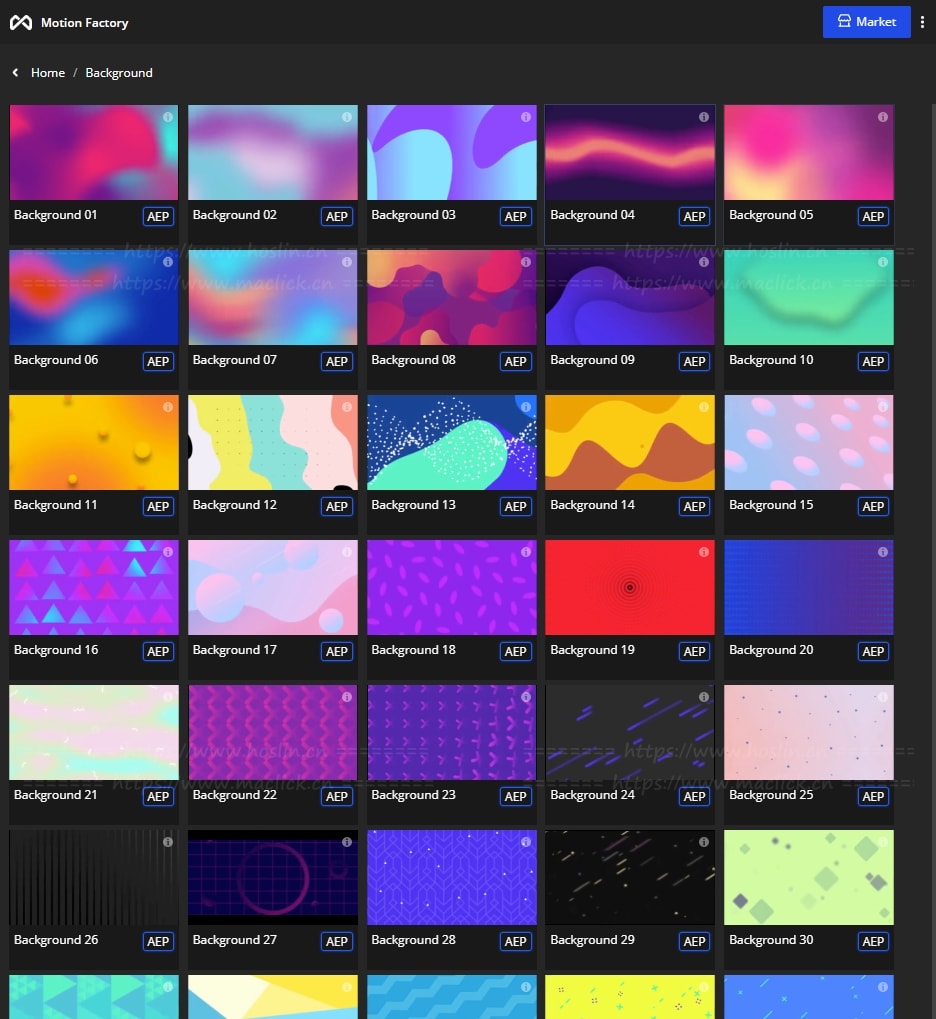
Task: Show info for Background 13
Action: [525, 407]
